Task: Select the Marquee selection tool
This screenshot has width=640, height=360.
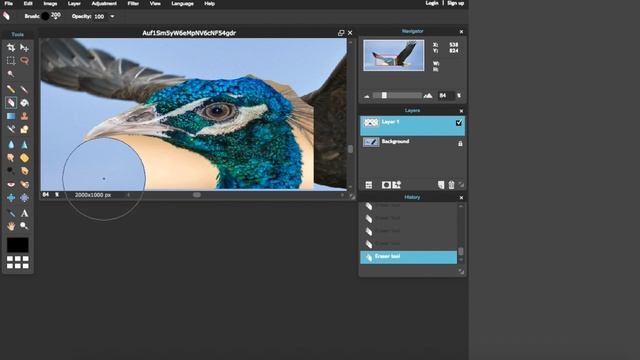Action: (11, 61)
